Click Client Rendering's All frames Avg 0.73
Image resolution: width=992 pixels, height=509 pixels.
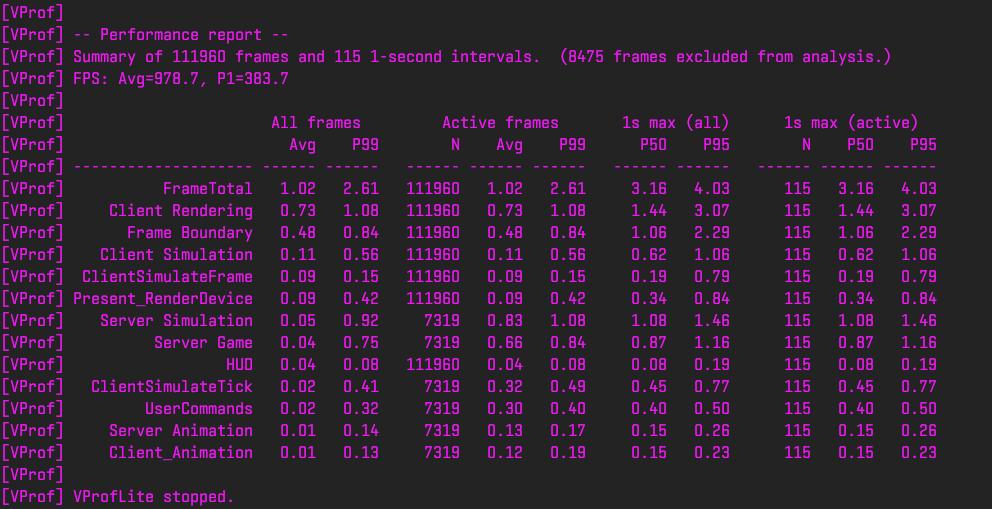coord(298,211)
